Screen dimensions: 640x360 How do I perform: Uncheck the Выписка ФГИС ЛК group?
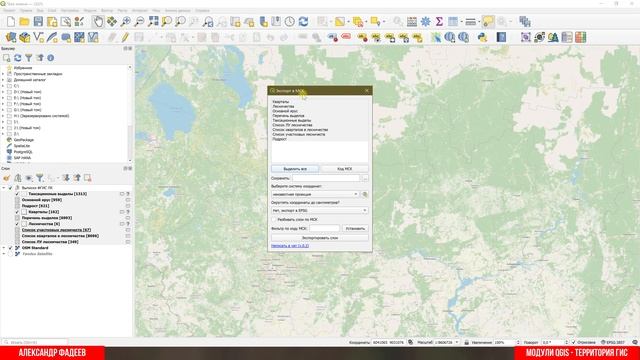click(x=11, y=188)
